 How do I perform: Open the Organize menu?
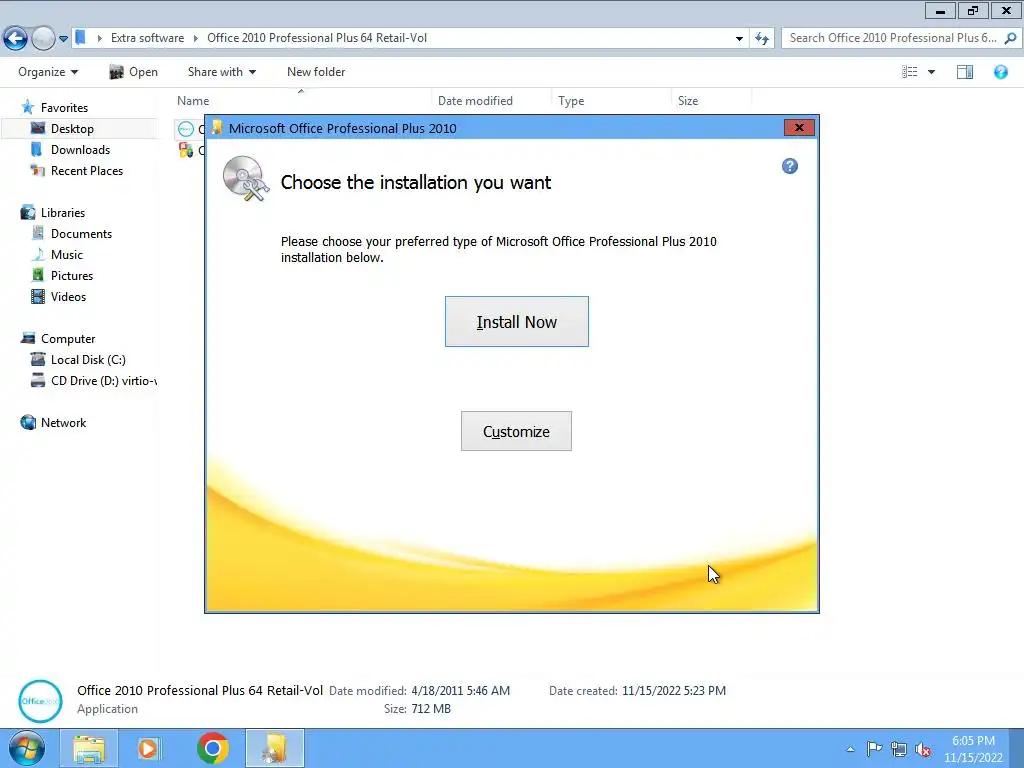[48, 72]
